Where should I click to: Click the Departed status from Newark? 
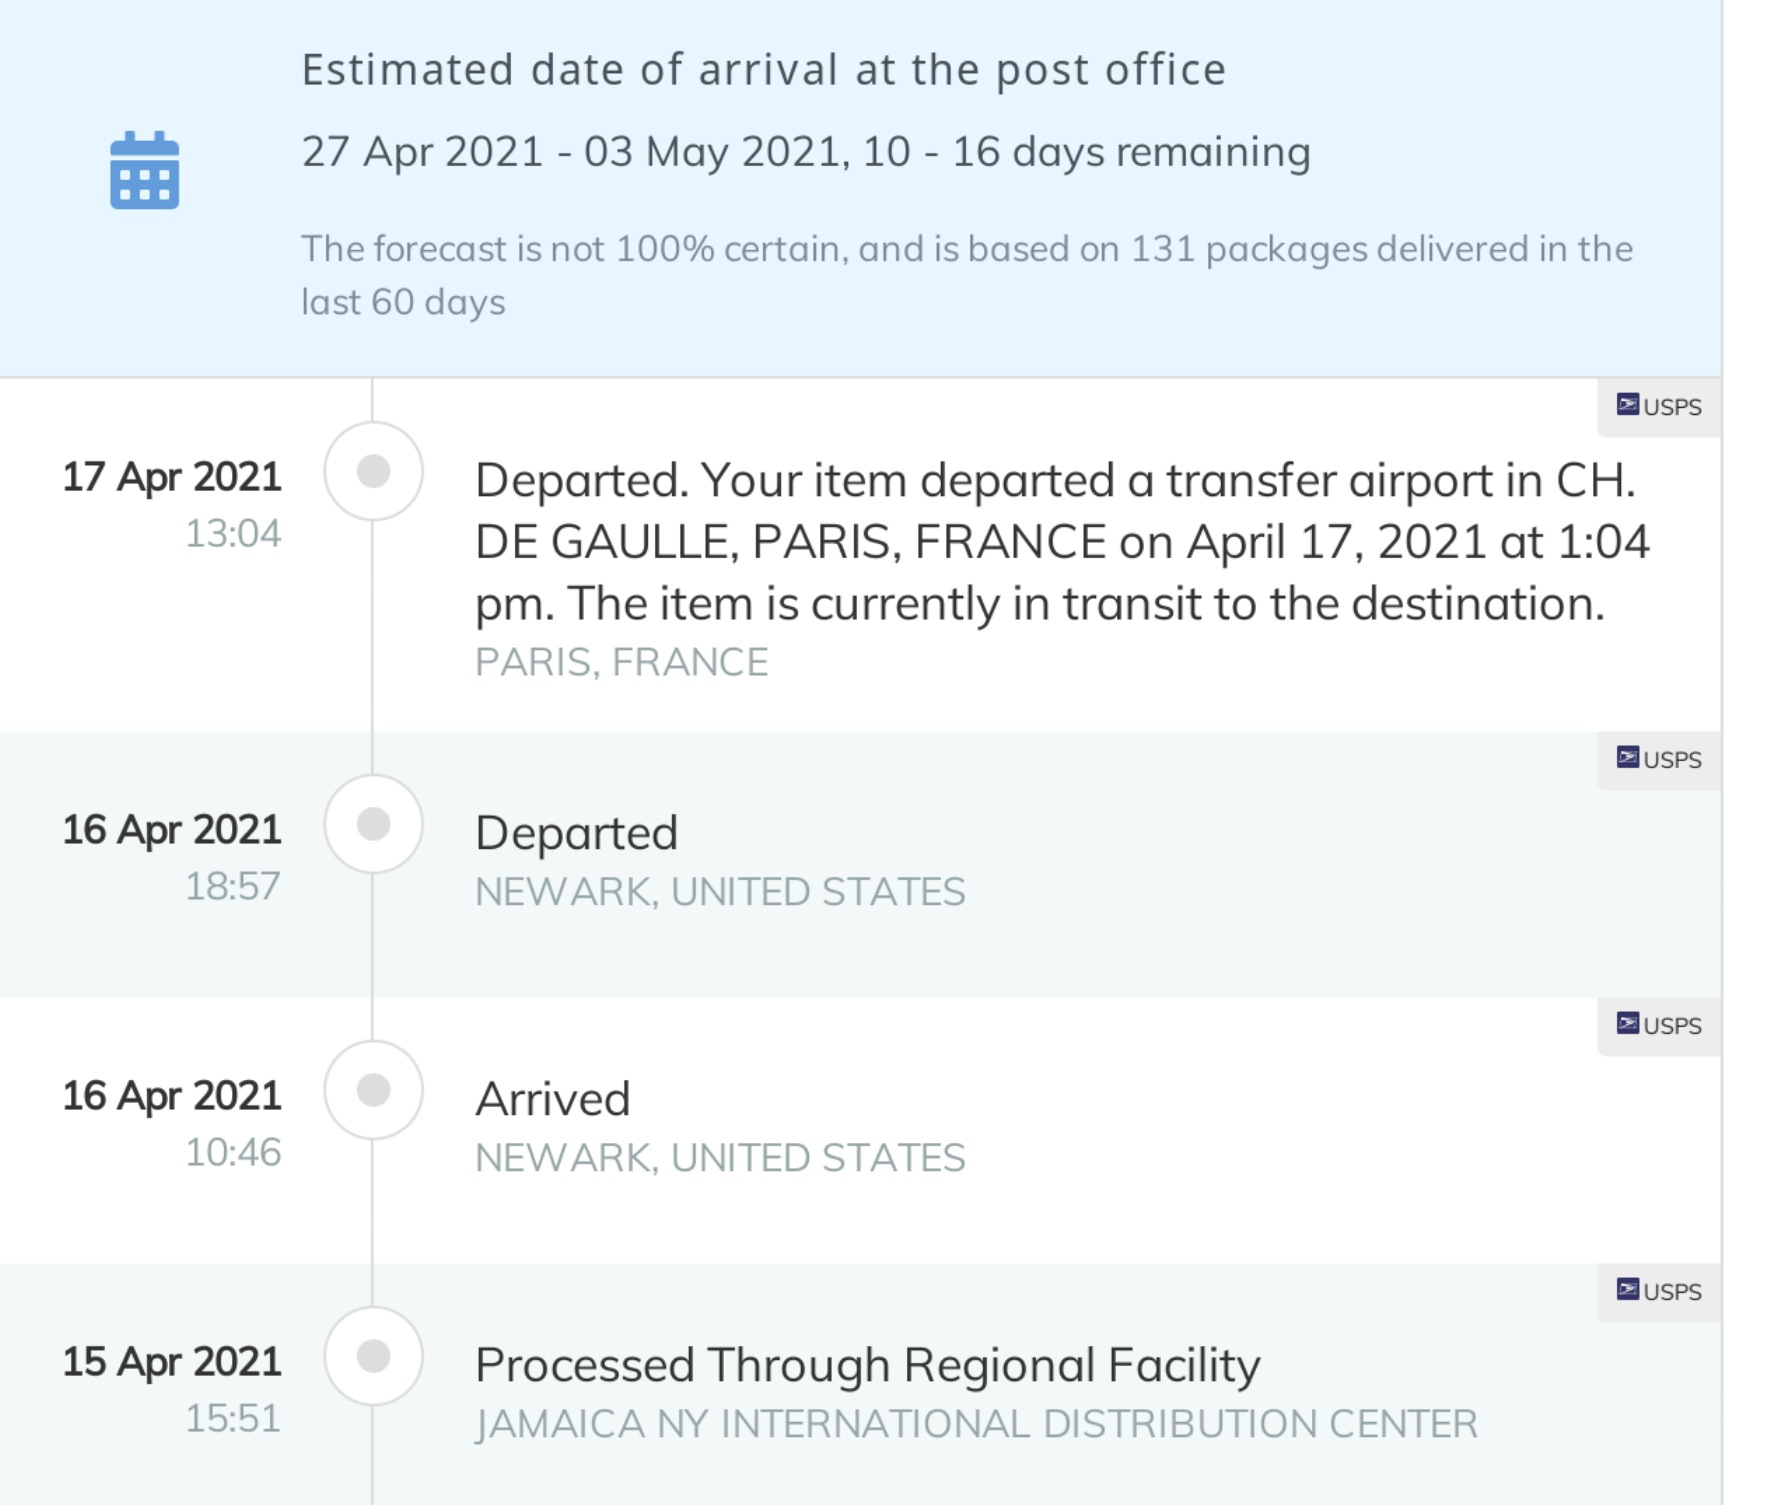[x=577, y=833]
